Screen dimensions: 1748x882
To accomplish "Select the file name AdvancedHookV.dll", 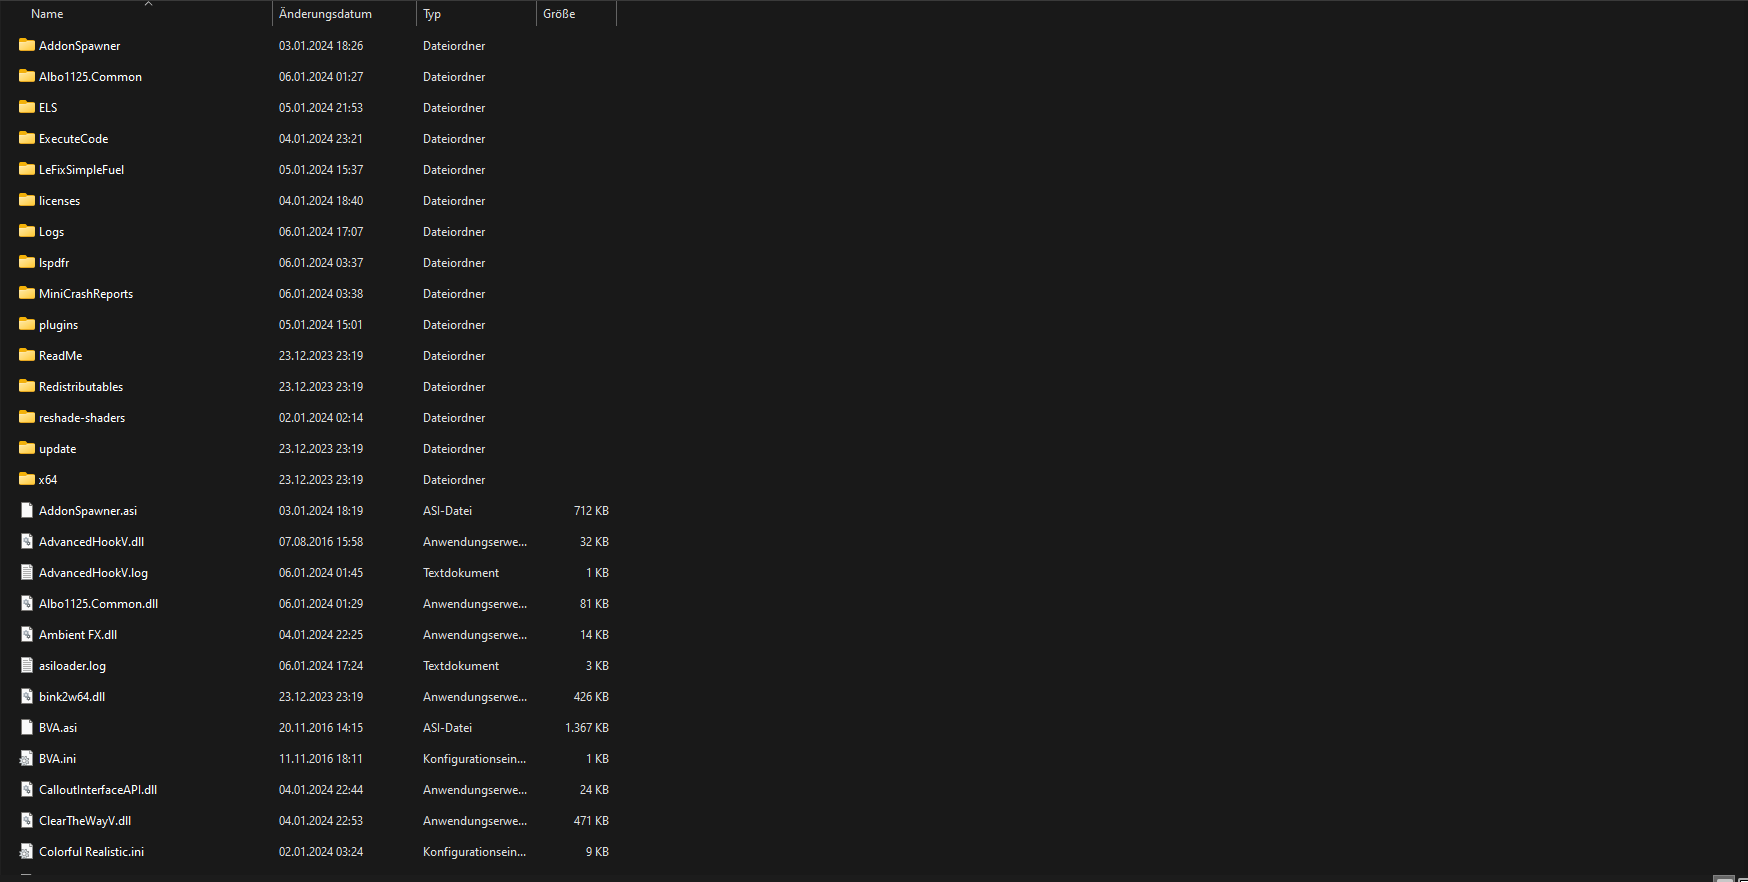I will tap(91, 542).
